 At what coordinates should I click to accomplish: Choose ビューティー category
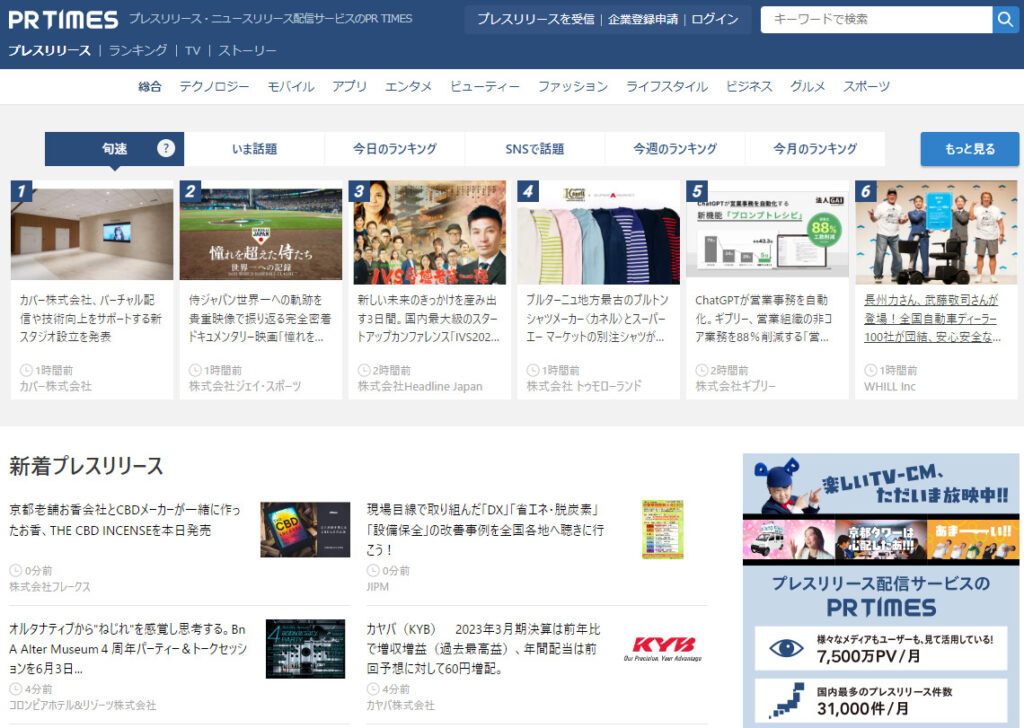click(x=485, y=86)
